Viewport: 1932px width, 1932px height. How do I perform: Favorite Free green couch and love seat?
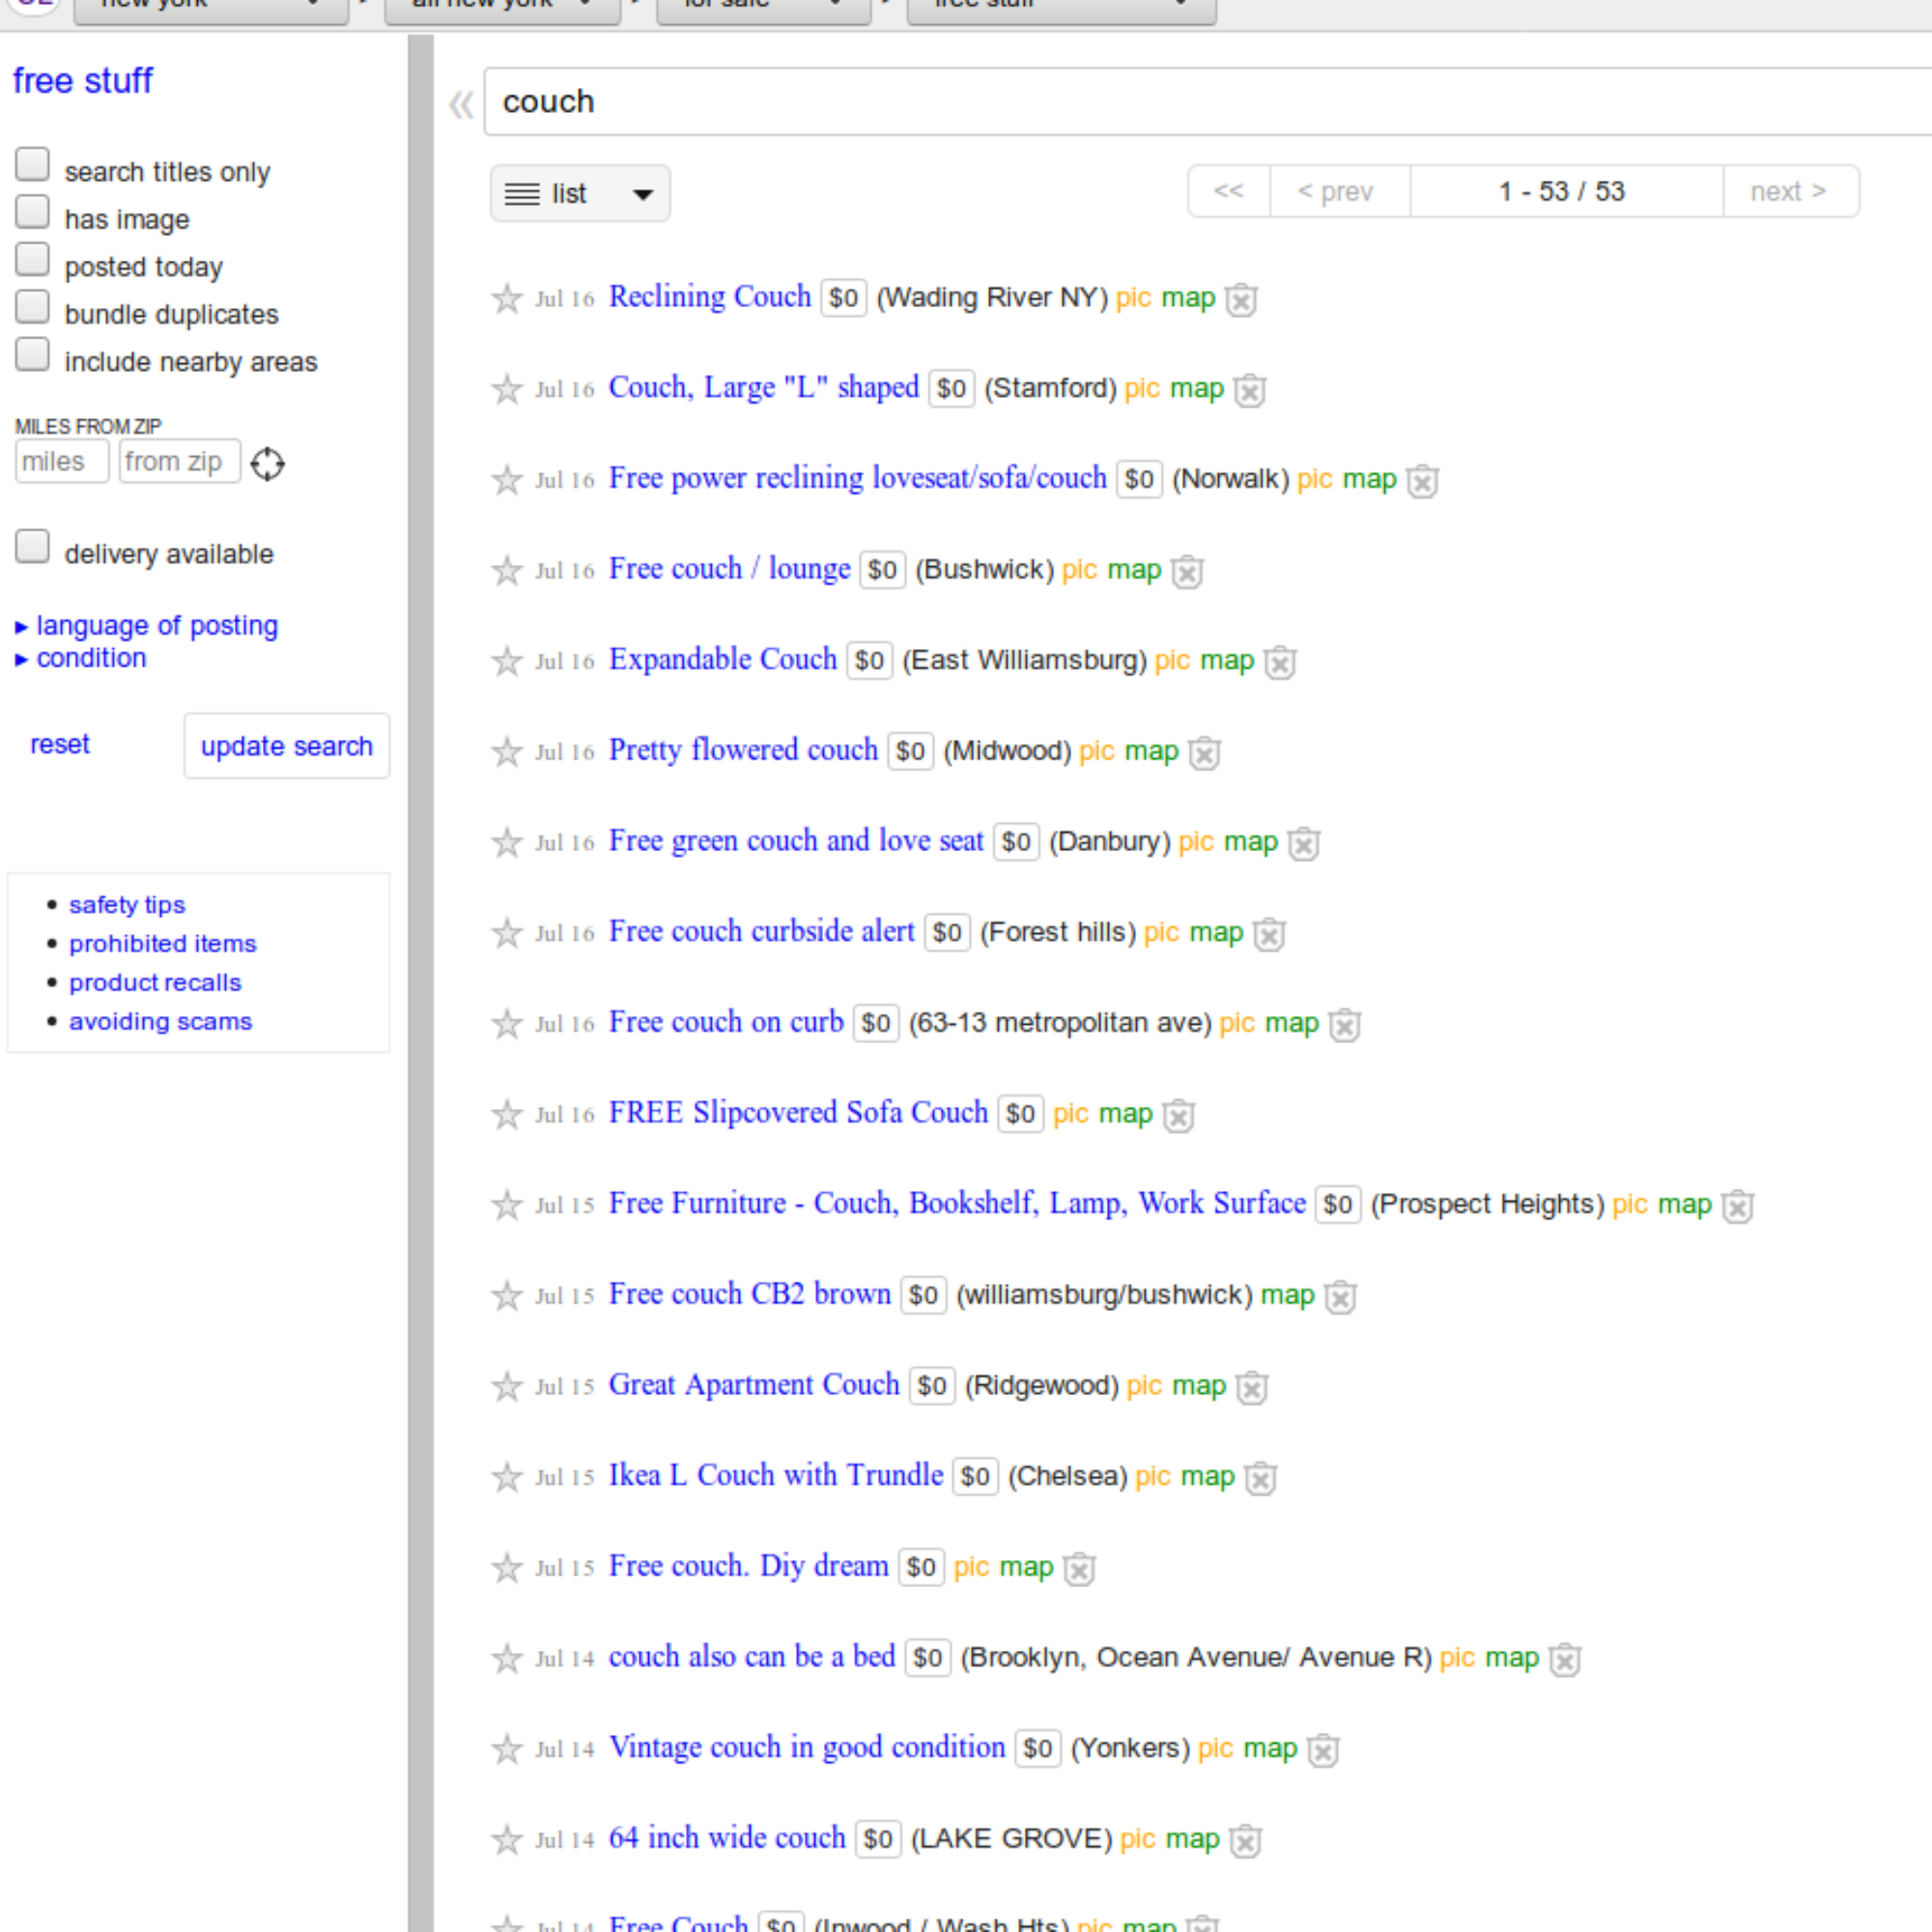[507, 842]
